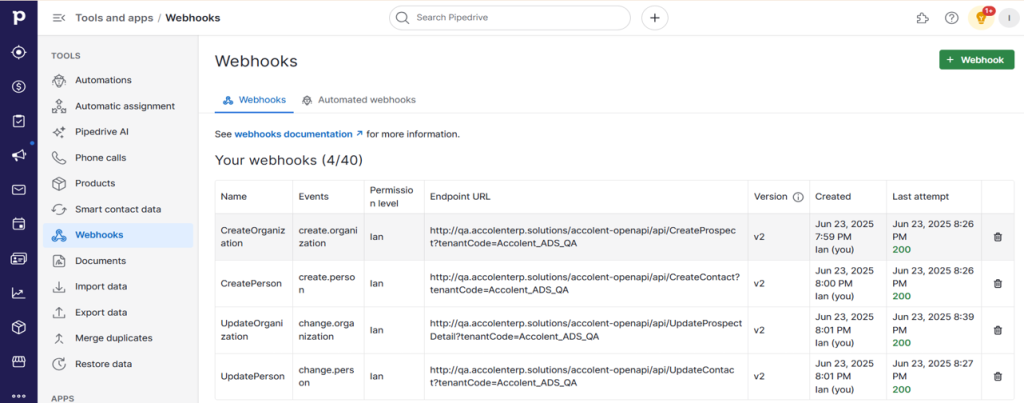The width and height of the screenshot is (1024, 403).
Task: Open Automations in Tools sidebar
Action: tap(118, 80)
